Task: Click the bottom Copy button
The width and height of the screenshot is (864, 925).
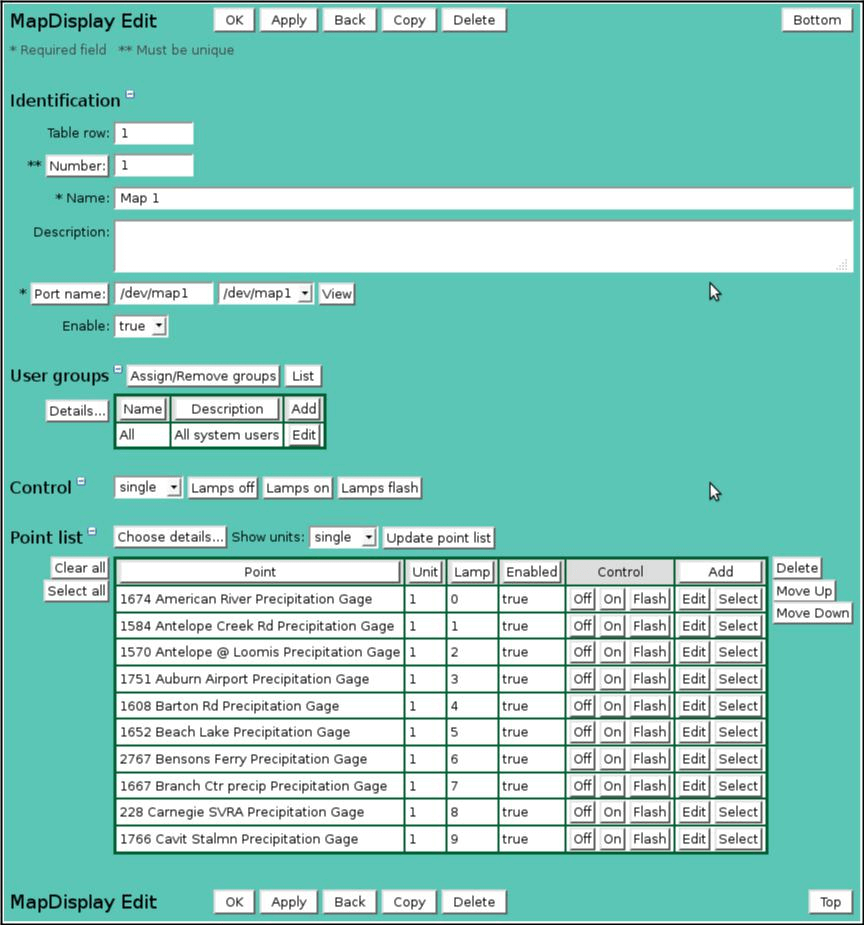Action: [x=409, y=901]
